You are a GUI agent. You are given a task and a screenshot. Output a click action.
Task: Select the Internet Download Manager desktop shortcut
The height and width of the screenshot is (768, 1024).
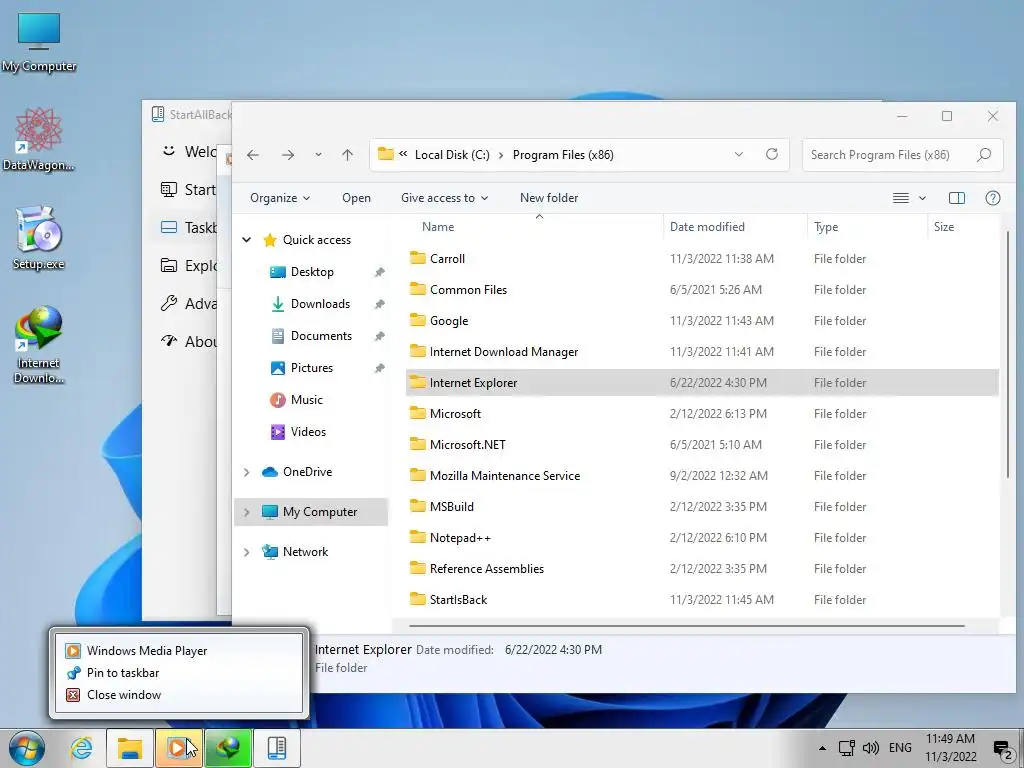pyautogui.click(x=39, y=344)
